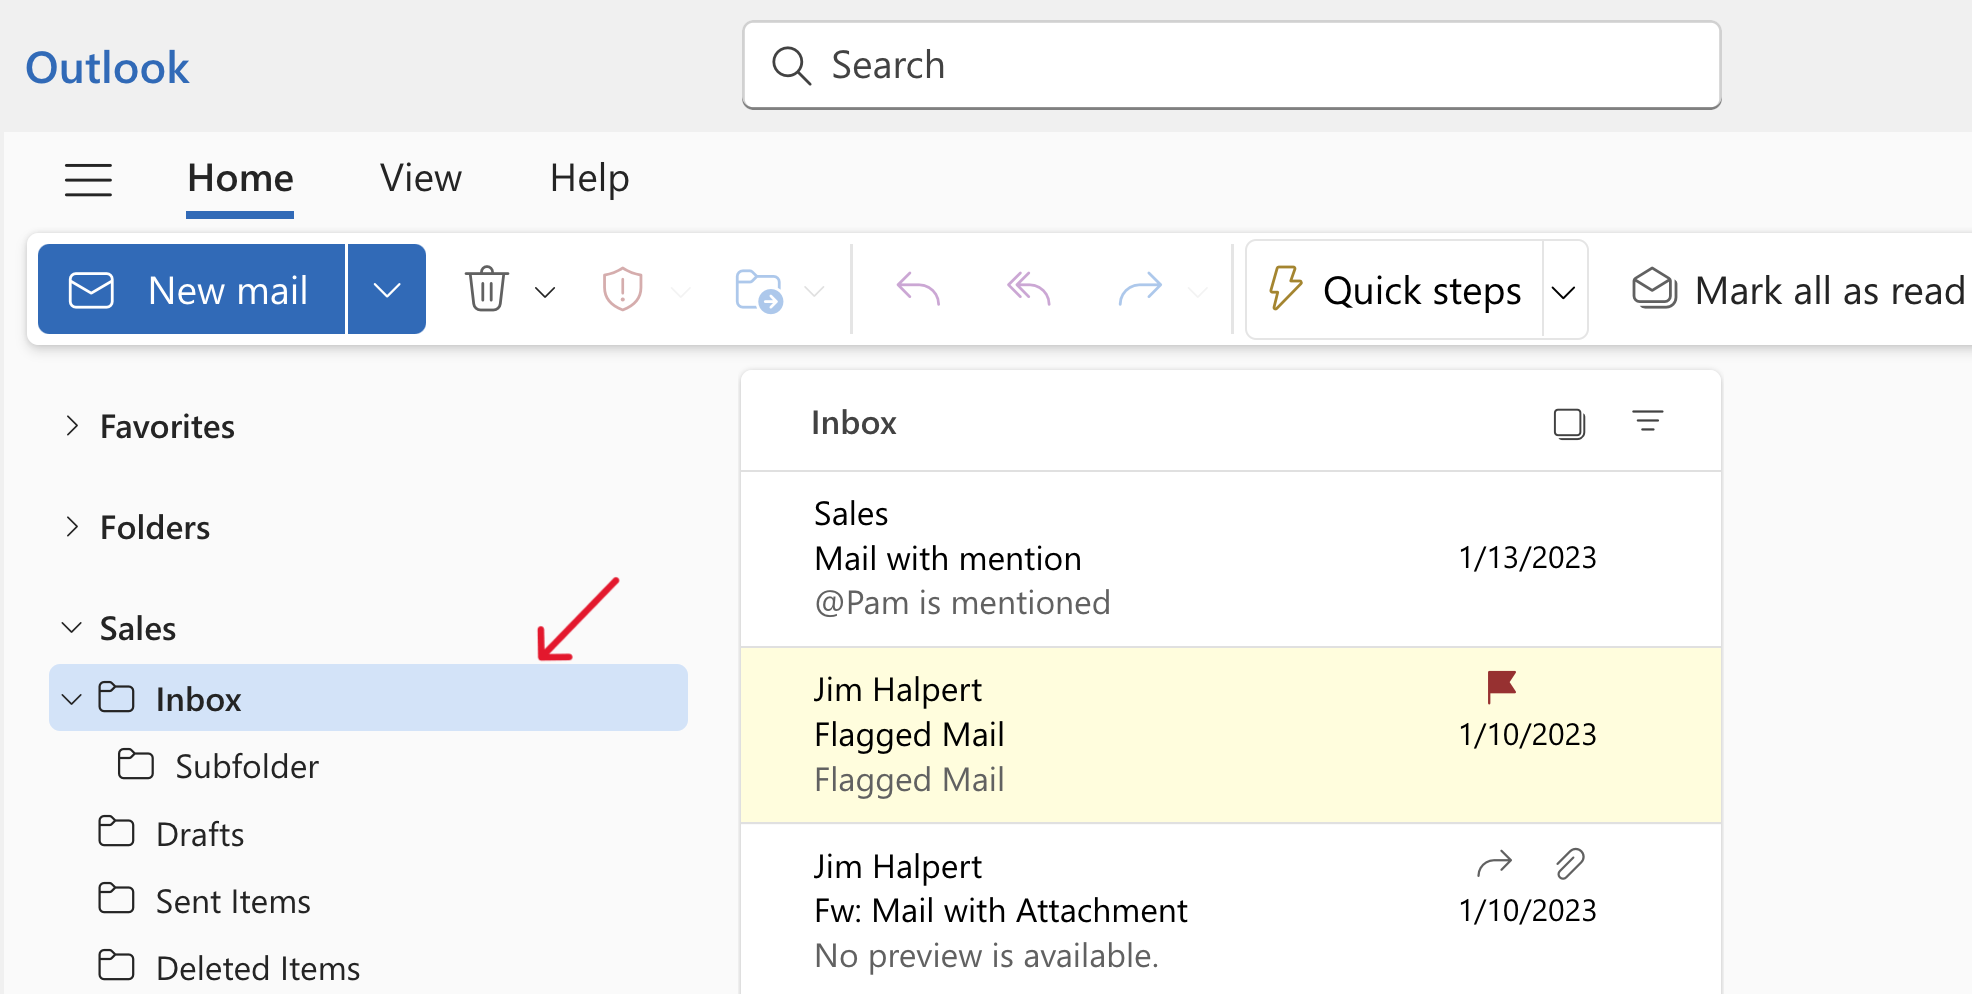Viewport: 1972px width, 994px height.
Task: Click the Quick steps lightning icon
Action: point(1286,289)
